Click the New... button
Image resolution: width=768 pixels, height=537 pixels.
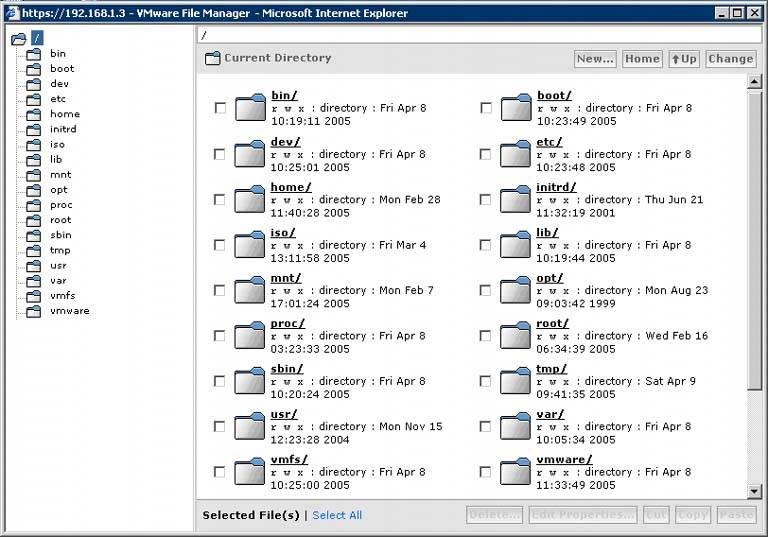tap(595, 59)
